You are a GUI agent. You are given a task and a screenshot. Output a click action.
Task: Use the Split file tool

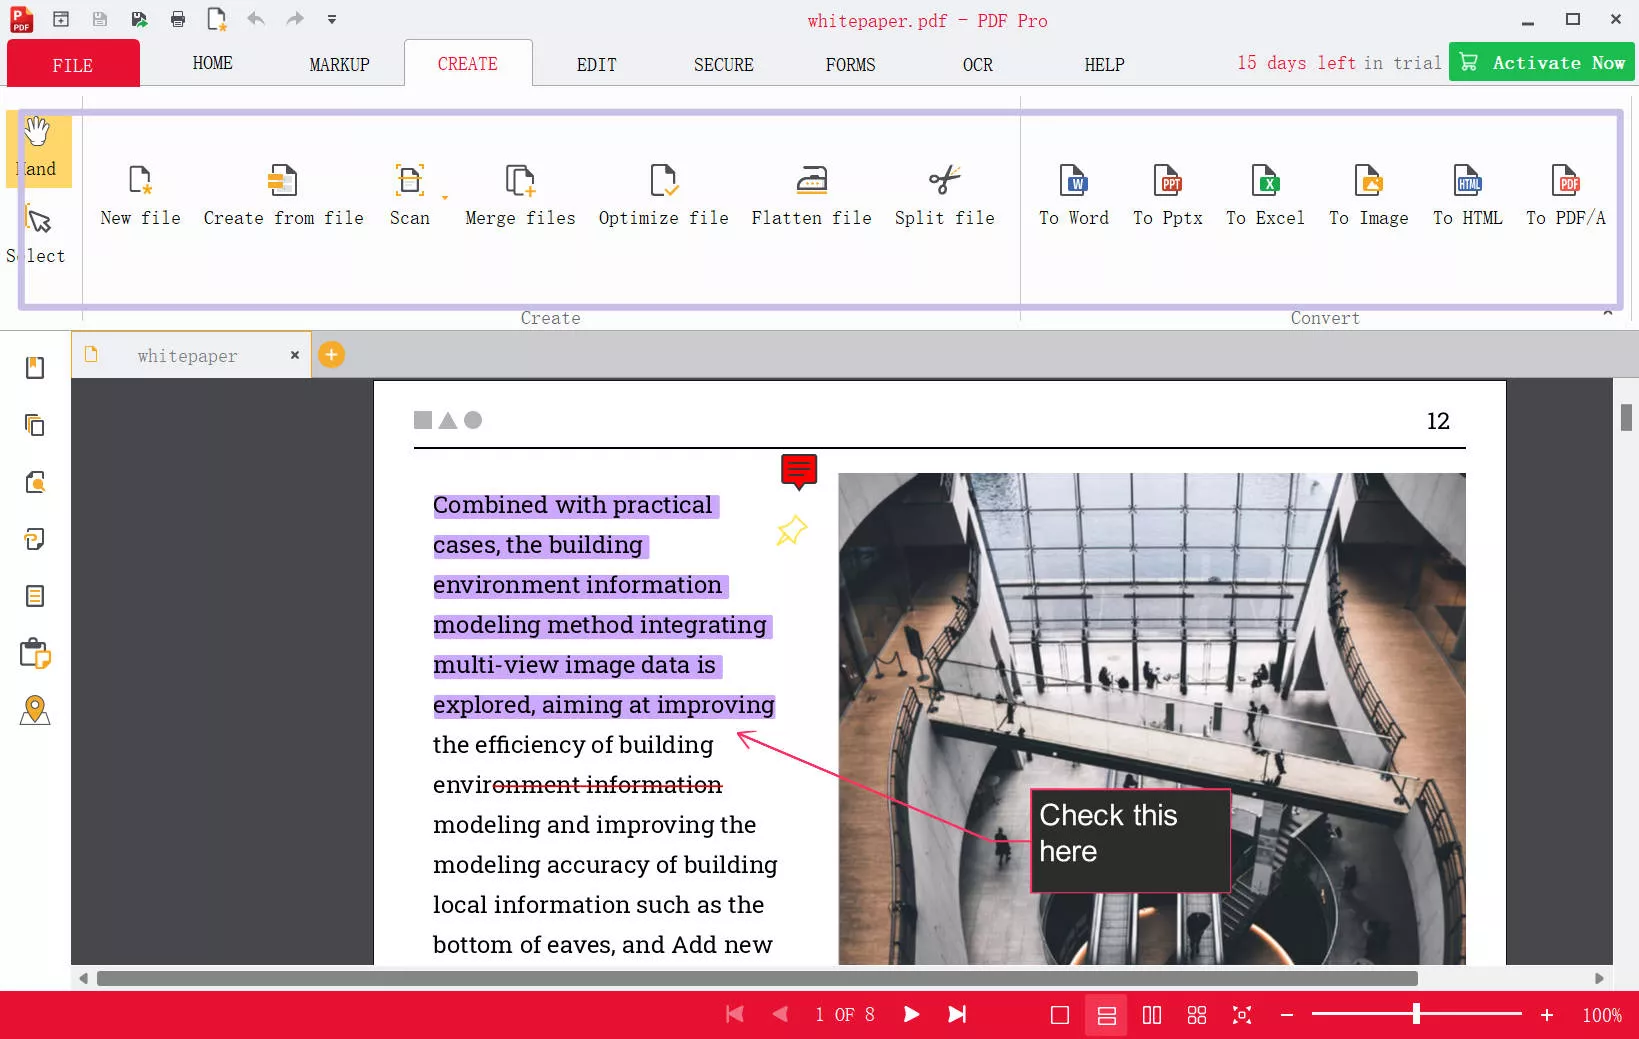(943, 195)
